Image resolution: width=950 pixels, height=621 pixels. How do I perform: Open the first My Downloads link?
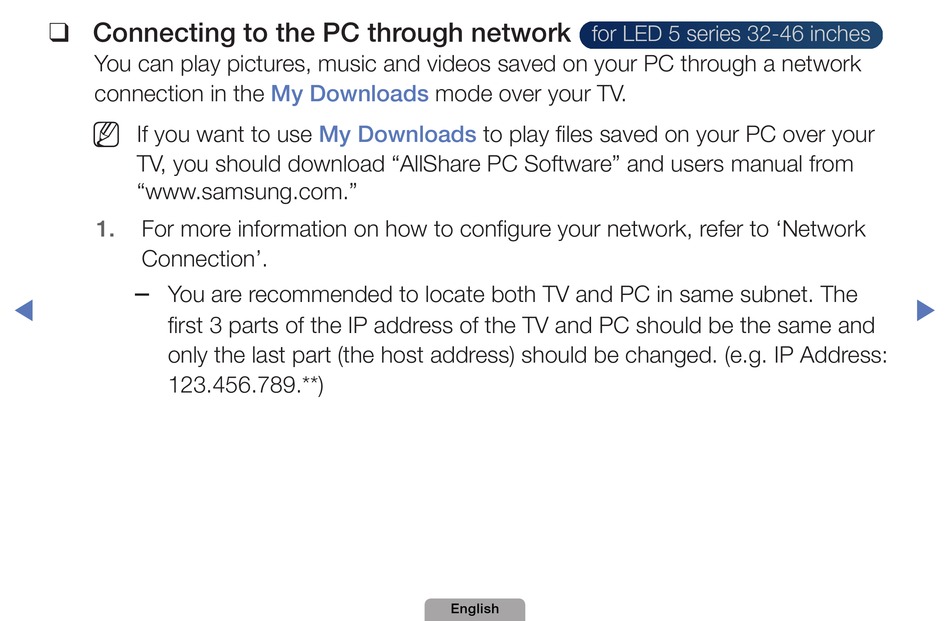tap(350, 94)
